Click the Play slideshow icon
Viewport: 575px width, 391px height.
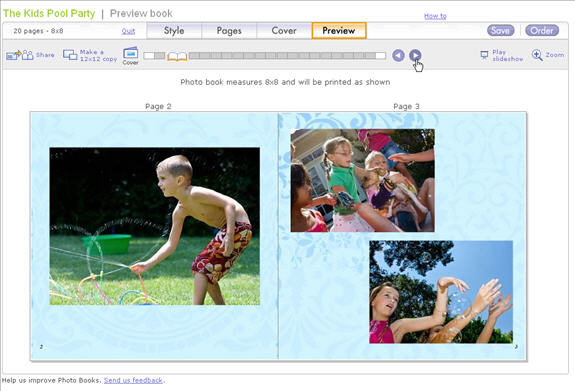click(484, 55)
